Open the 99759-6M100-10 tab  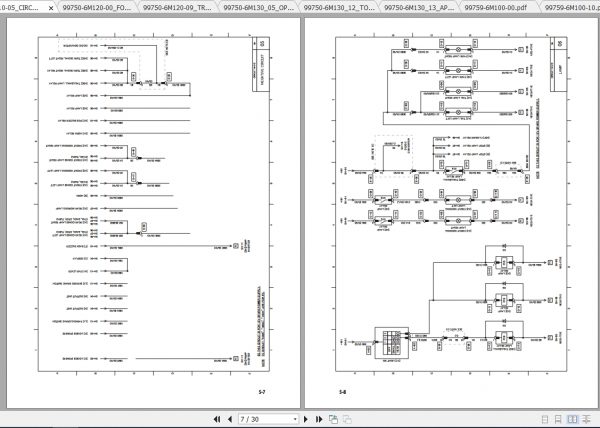pos(572,8)
